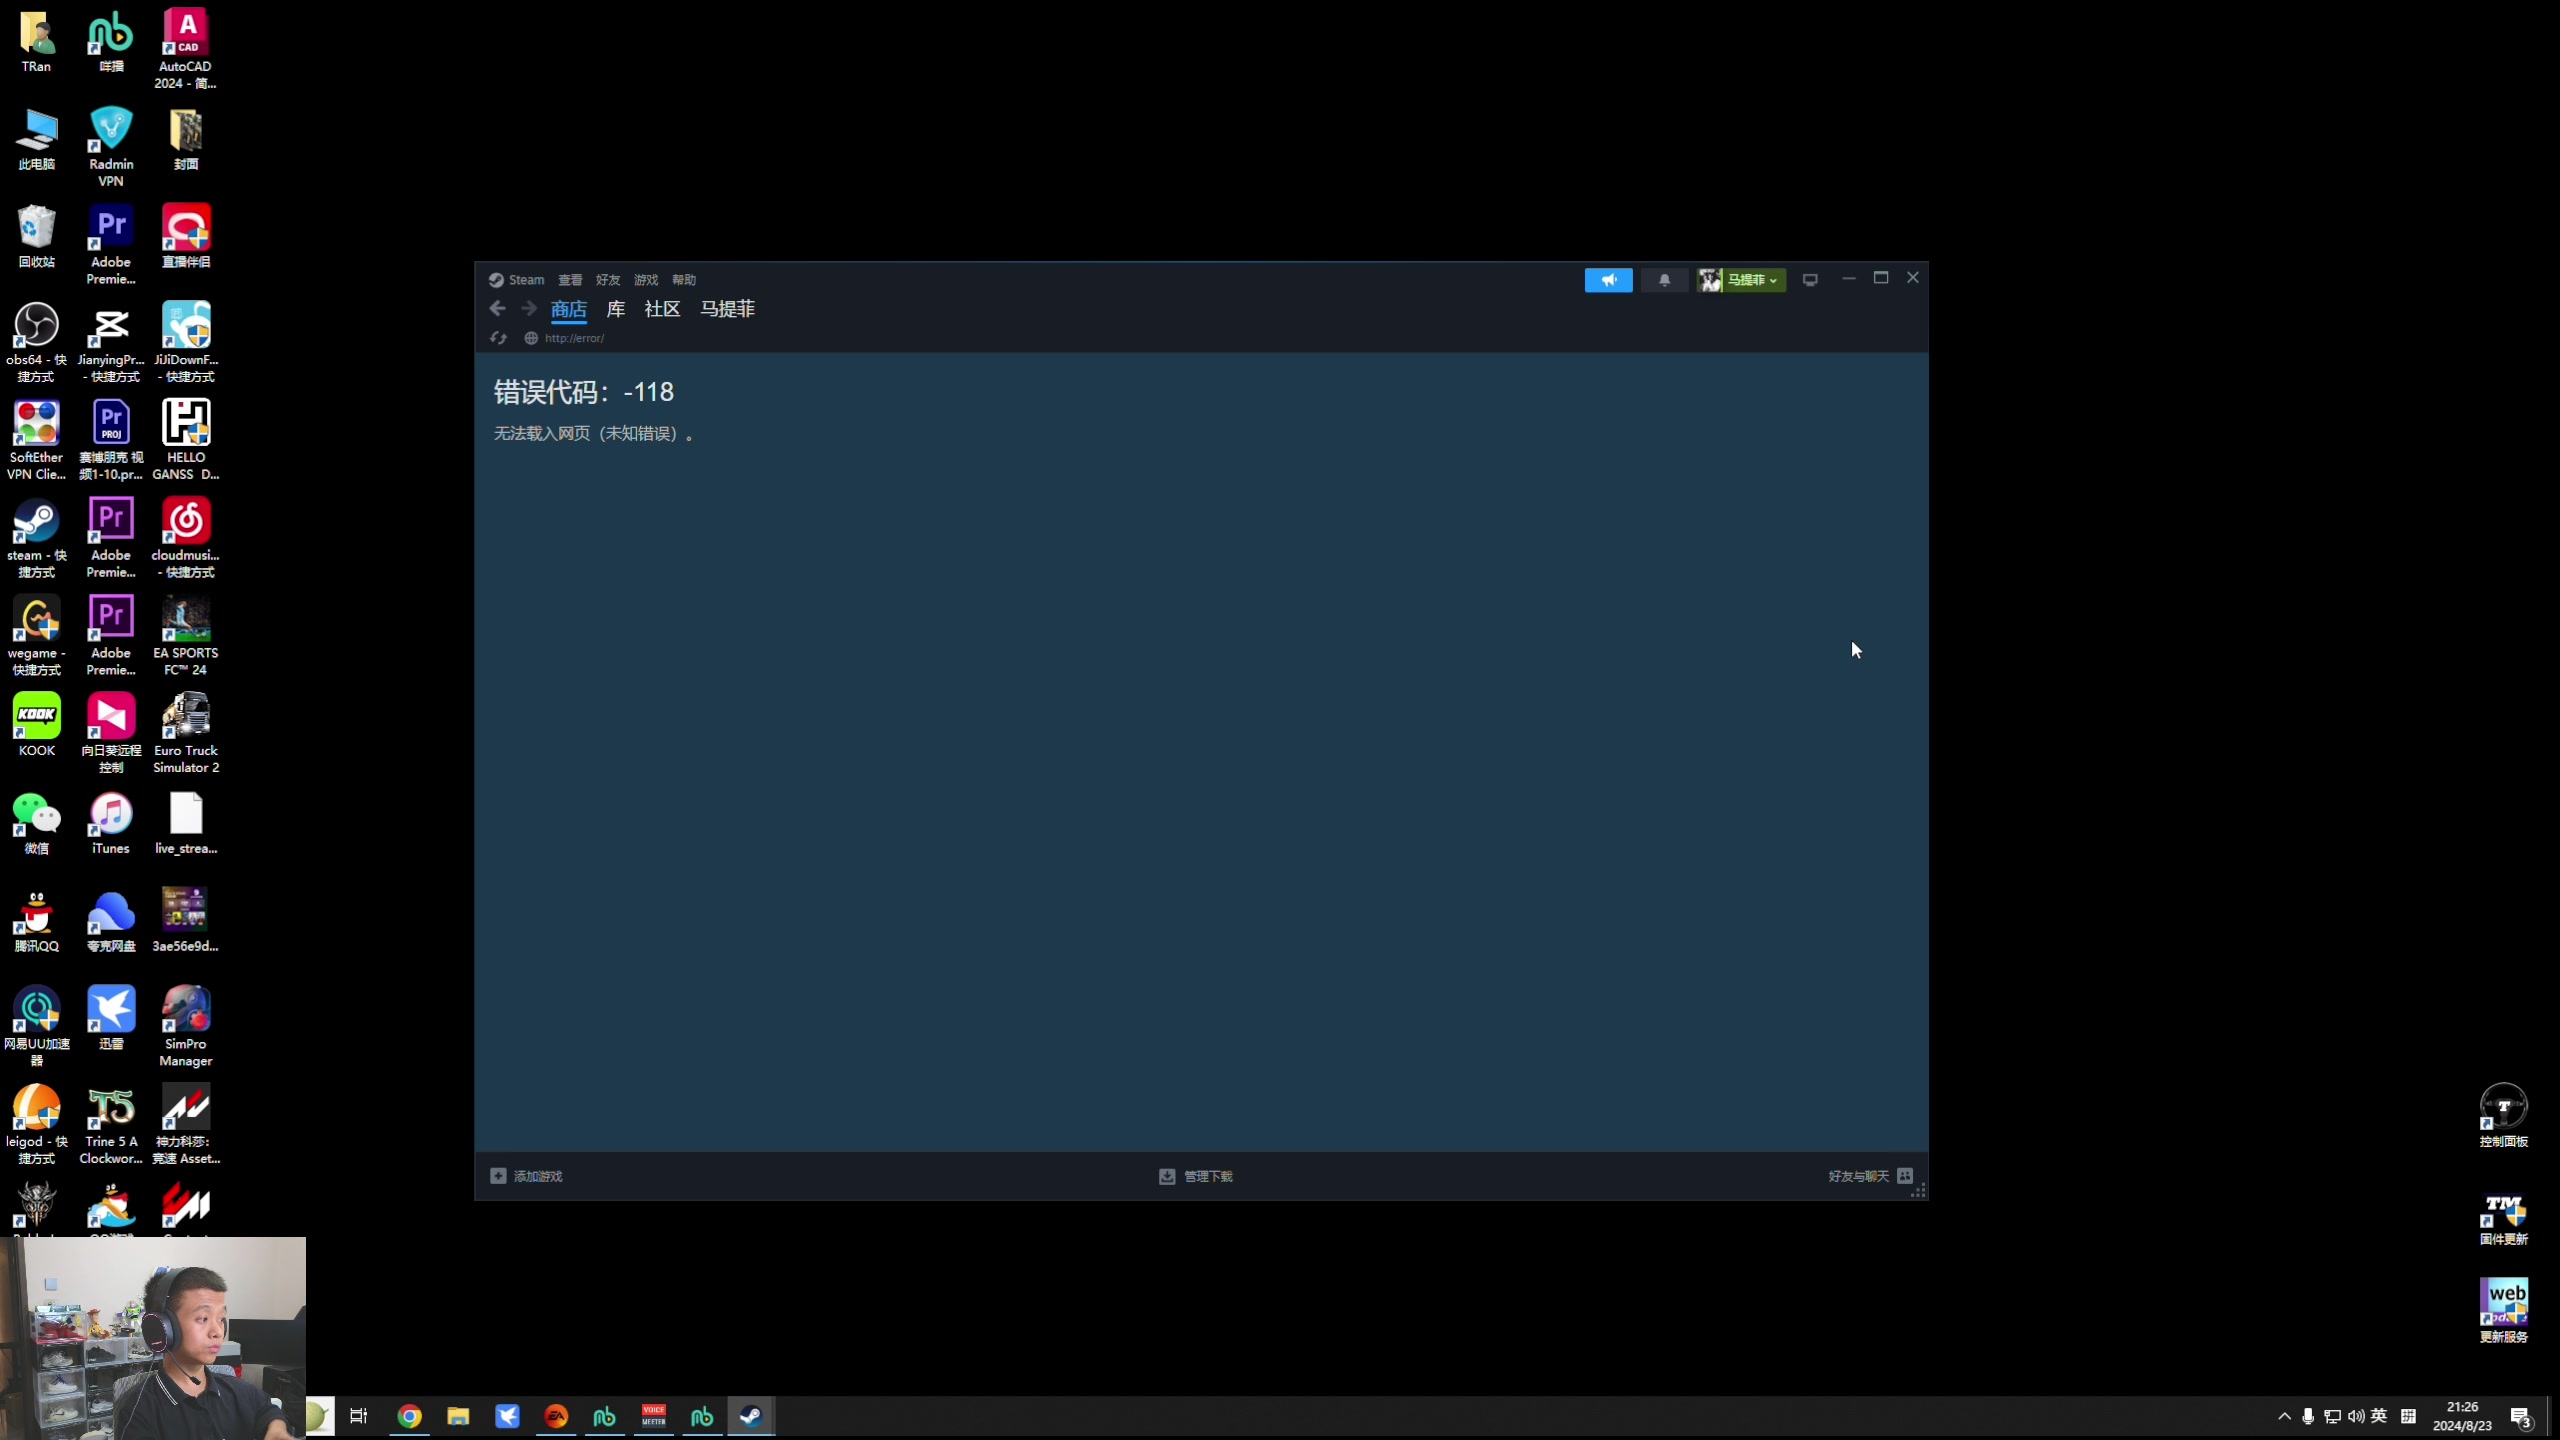Select the AutoCAD 2024 desktop icon
2560x1440 pixels.
point(185,48)
